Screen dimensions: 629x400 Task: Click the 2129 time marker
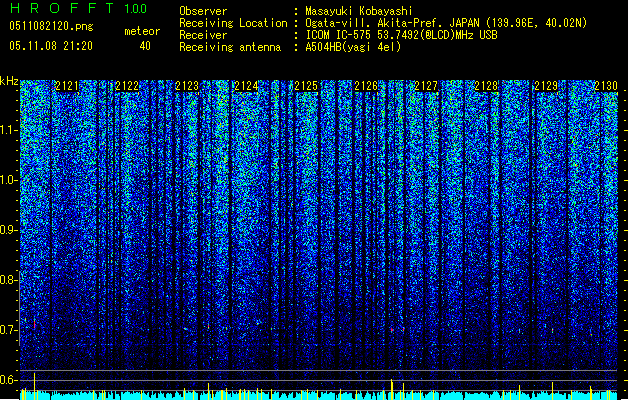pos(546,86)
